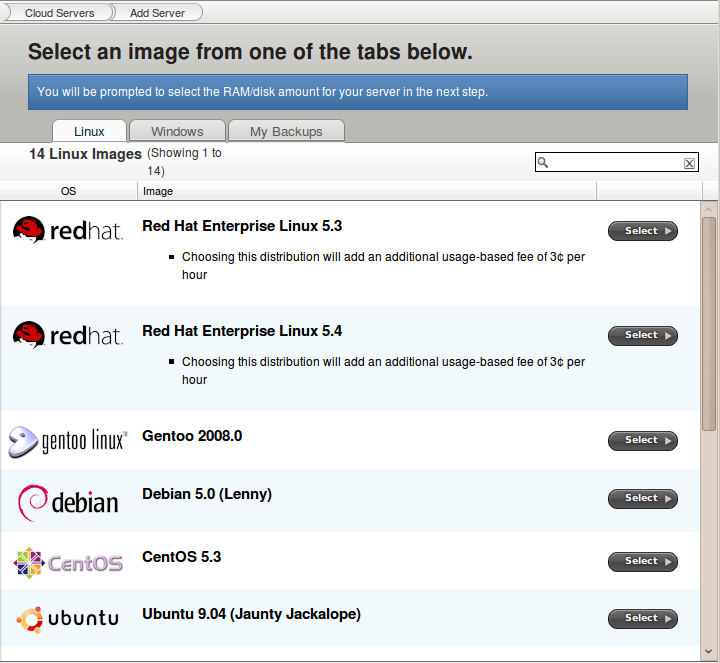Screen dimensions: 720x663
Task: Click the 'Red Hat Enterprise Linux 5.3' title
Action: [x=242, y=226]
